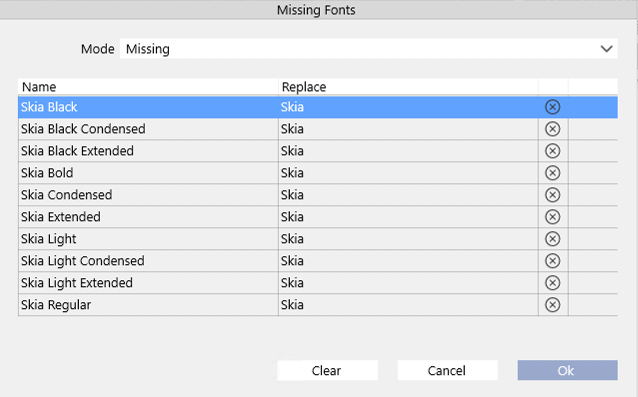Sort by the Name column header
The width and height of the screenshot is (638, 397).
coord(148,87)
